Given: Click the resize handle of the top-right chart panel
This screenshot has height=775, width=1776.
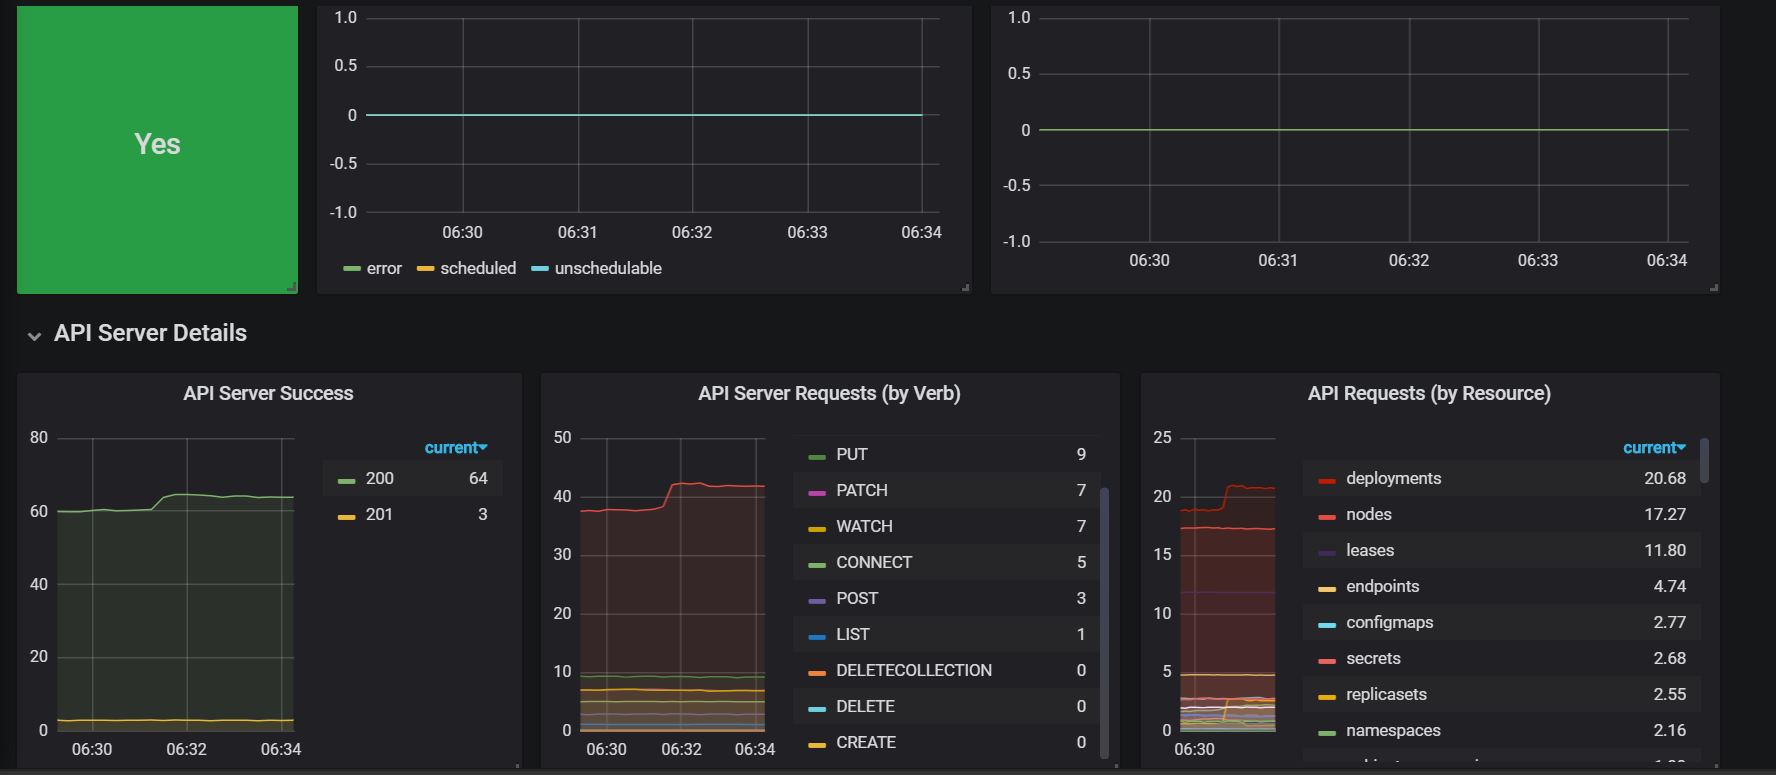Looking at the screenshot, I should (x=1714, y=288).
